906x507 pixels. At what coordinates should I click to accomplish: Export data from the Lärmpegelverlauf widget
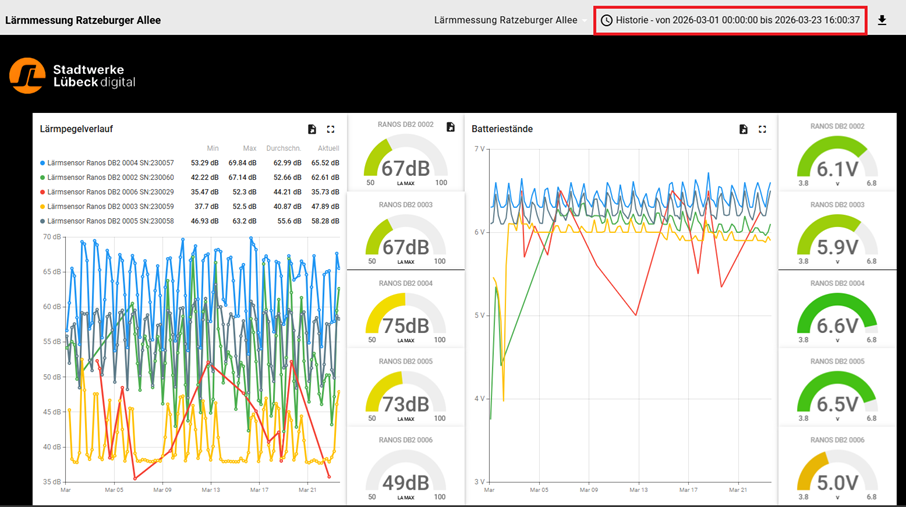pyautogui.click(x=312, y=129)
